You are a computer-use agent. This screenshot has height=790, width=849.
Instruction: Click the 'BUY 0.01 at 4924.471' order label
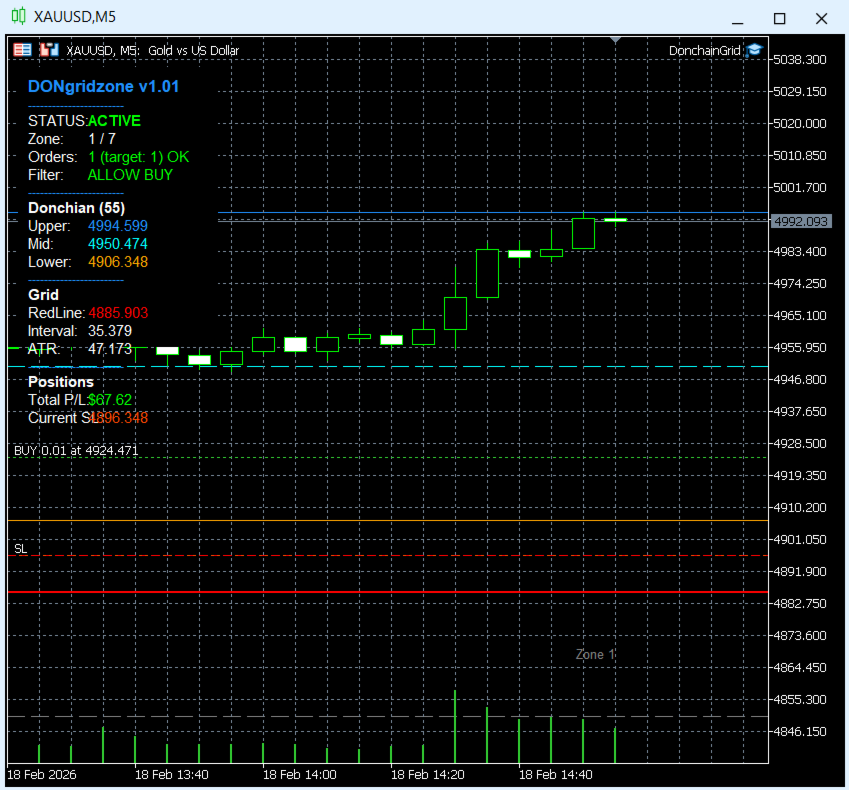[x=76, y=451]
